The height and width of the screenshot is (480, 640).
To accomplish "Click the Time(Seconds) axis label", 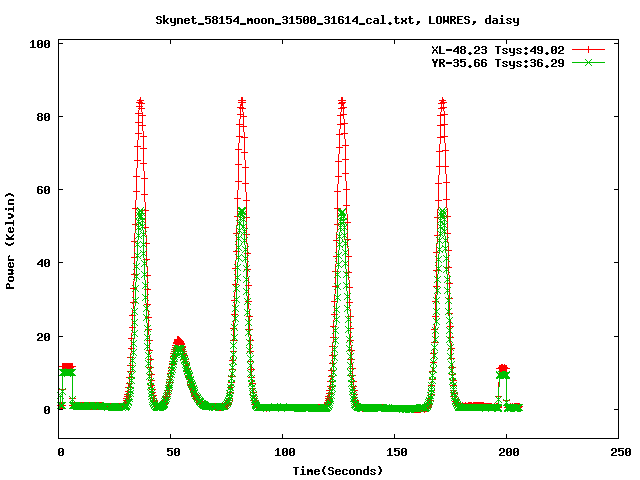I will 338,471.
